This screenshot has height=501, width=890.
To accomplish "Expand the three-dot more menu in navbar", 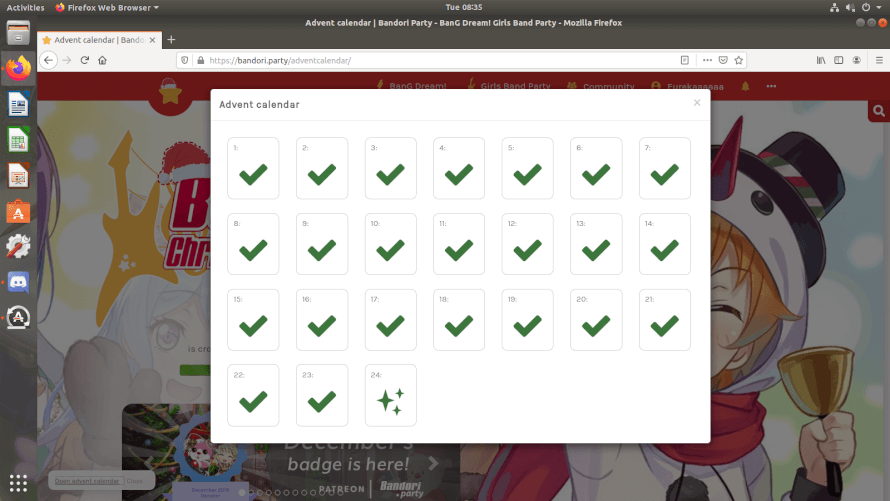I will tap(771, 87).
